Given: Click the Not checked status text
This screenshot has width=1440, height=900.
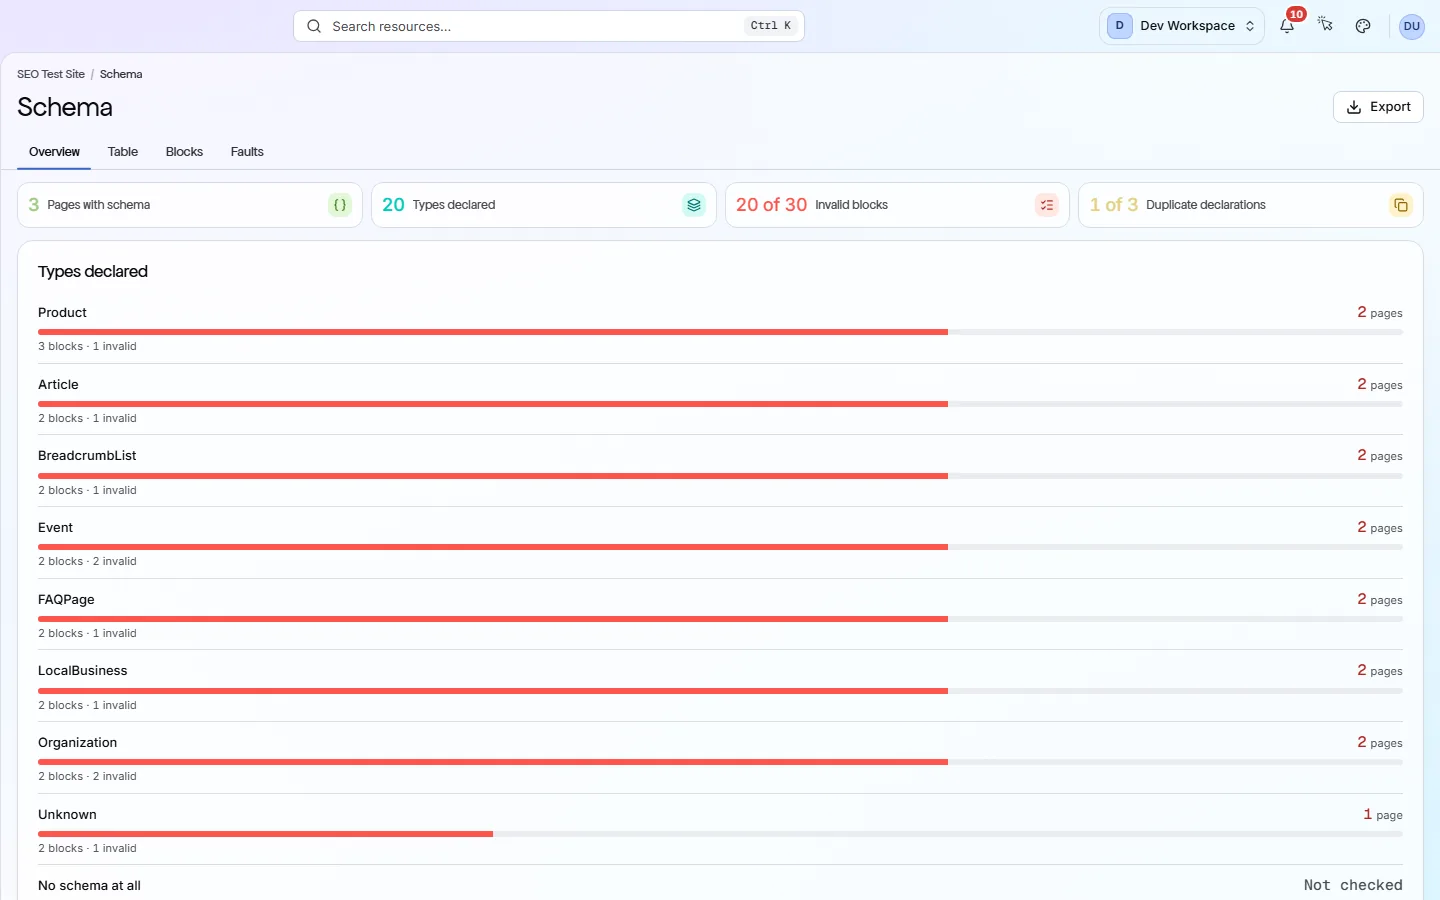Looking at the screenshot, I should (x=1353, y=885).
